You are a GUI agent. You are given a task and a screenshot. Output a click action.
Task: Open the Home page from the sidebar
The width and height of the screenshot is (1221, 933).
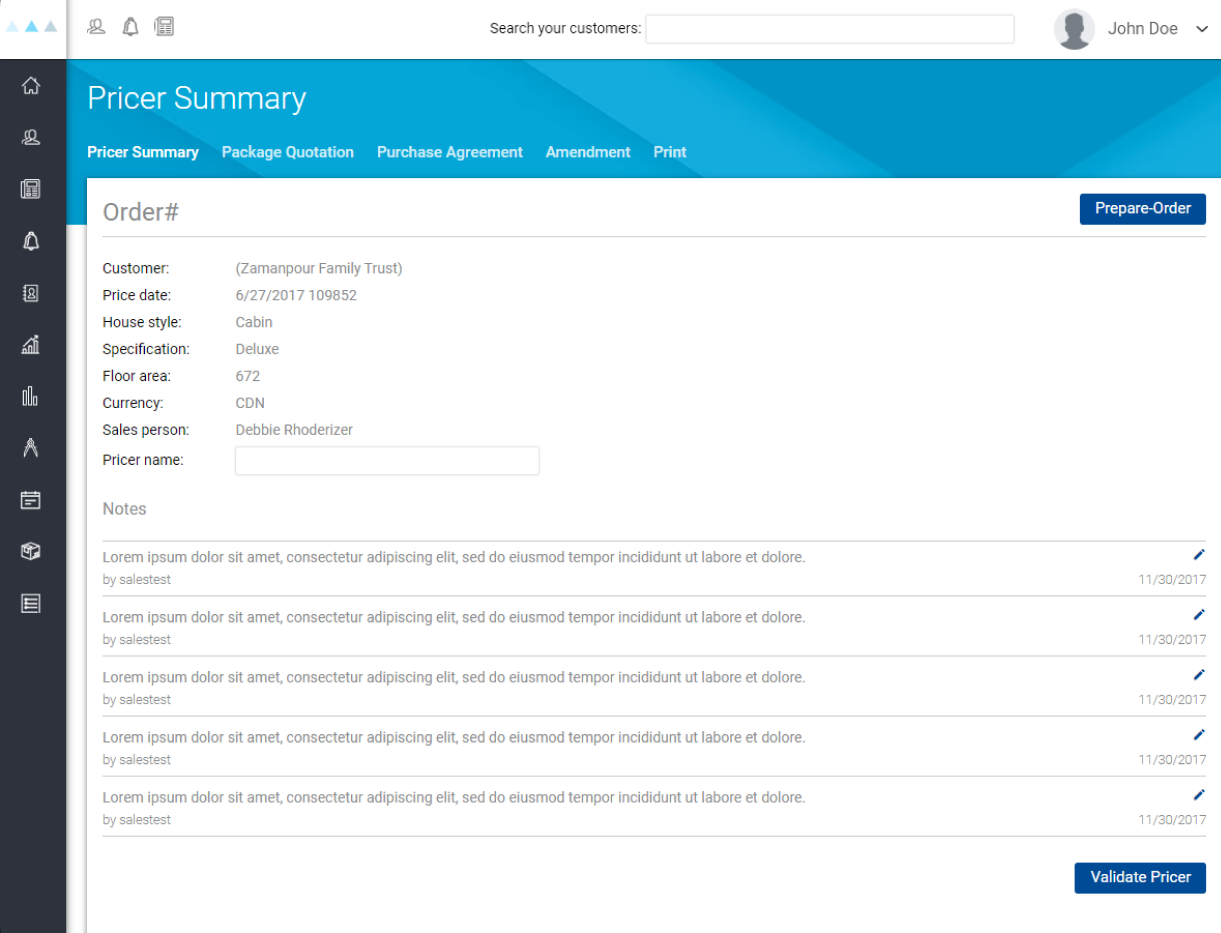[31, 86]
